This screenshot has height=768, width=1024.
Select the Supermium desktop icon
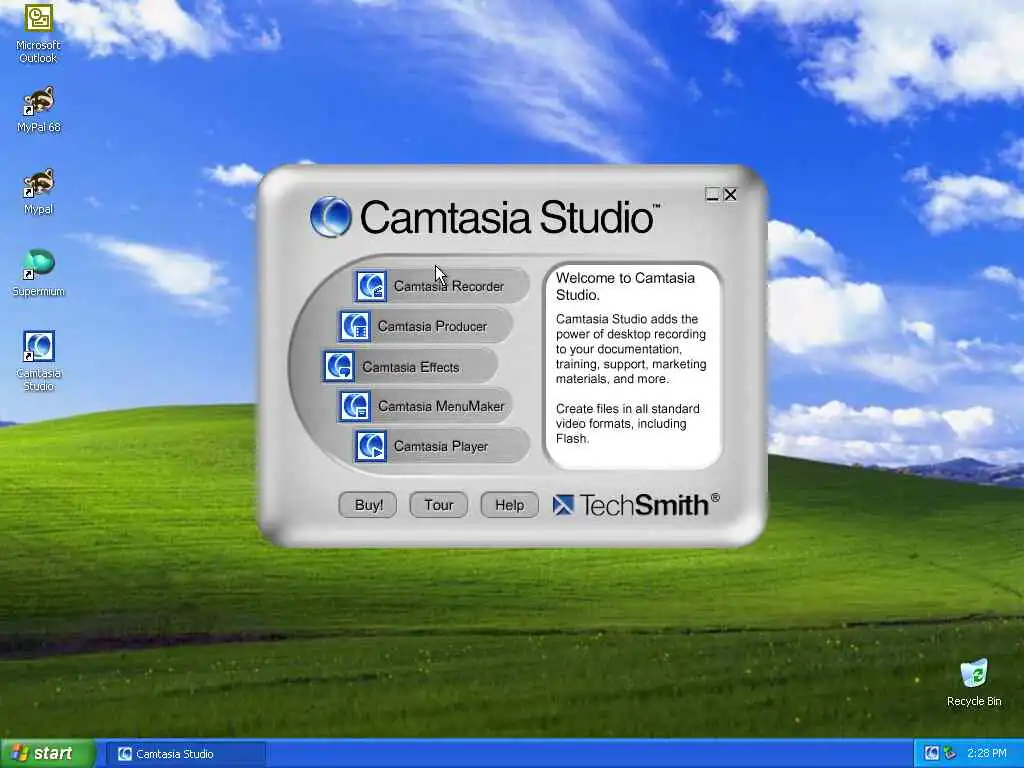(39, 273)
